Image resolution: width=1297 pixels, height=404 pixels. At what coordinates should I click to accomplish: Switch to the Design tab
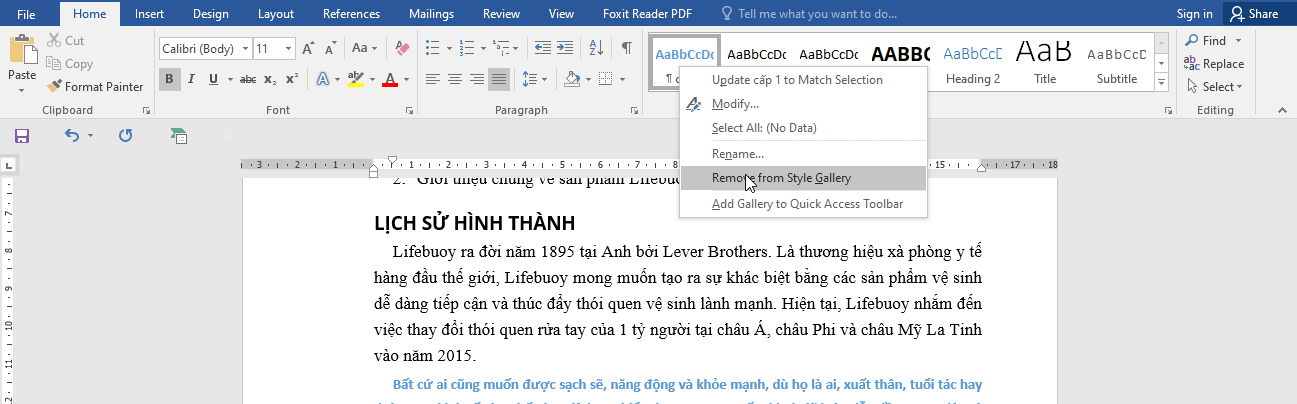210,14
